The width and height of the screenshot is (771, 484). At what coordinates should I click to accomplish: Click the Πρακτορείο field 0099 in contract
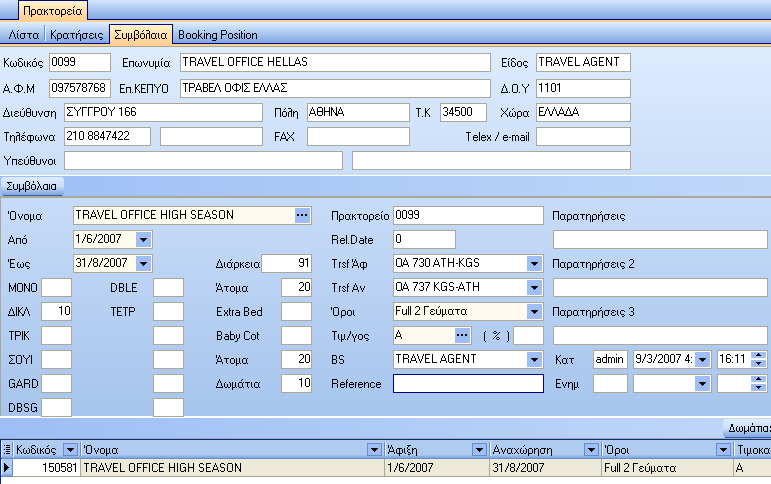click(x=468, y=215)
